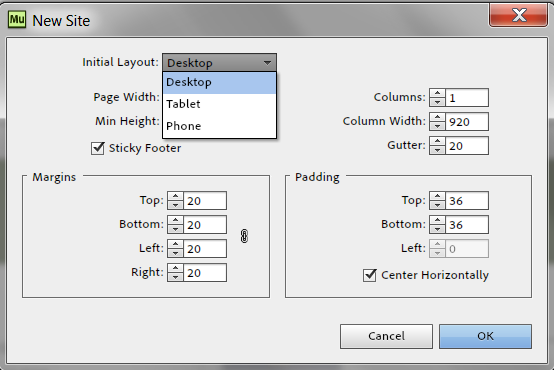Screen dimensions: 554x370
Task: Increase Columns with the up arrow
Action: click(437, 93)
